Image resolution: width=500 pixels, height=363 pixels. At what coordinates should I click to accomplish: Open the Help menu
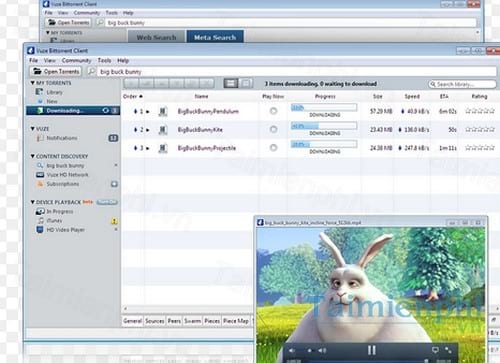coord(123,60)
